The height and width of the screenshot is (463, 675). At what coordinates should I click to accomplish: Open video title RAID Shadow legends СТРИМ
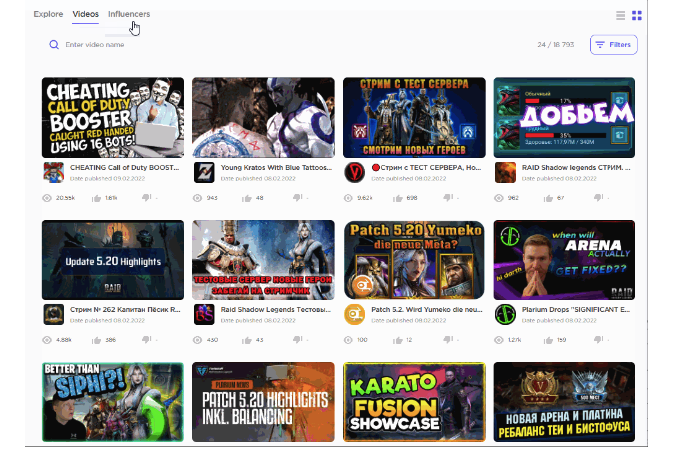click(x=576, y=167)
